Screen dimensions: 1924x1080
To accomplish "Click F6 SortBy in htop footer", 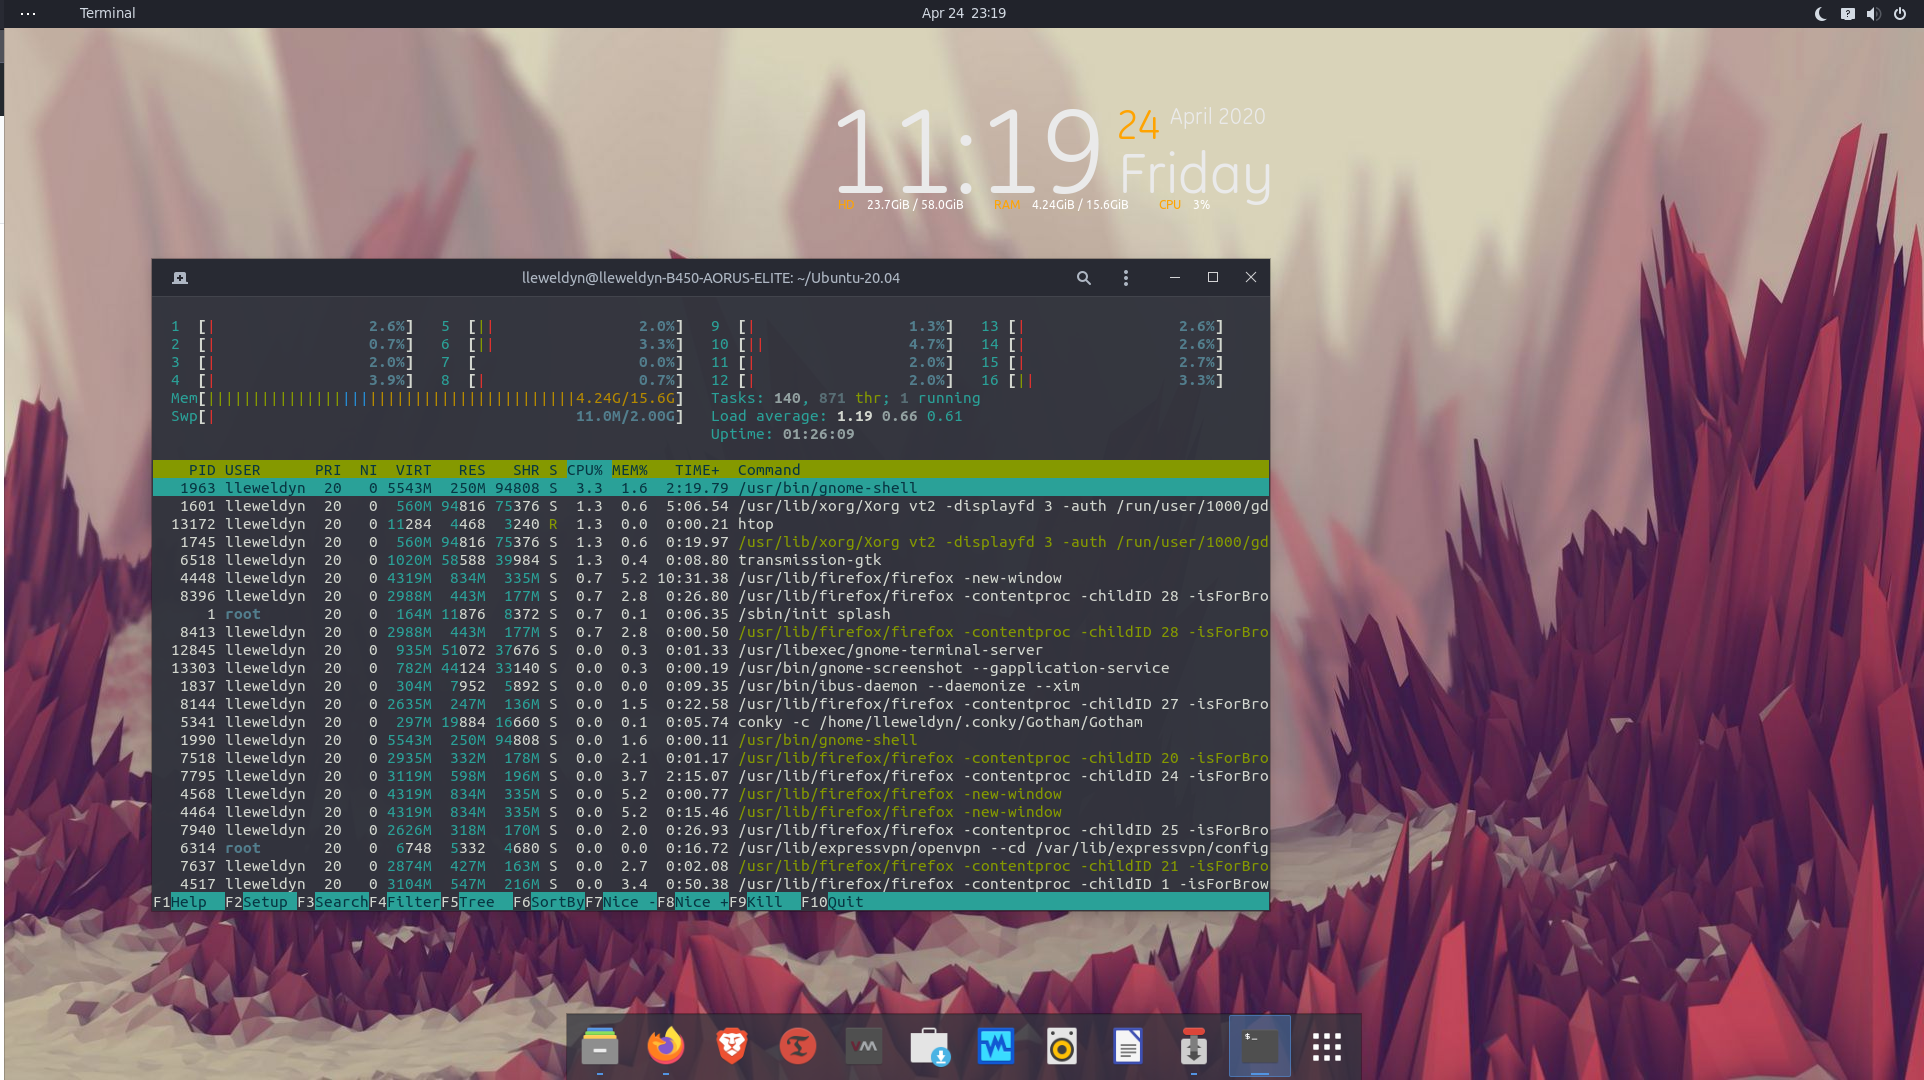I will 556,902.
